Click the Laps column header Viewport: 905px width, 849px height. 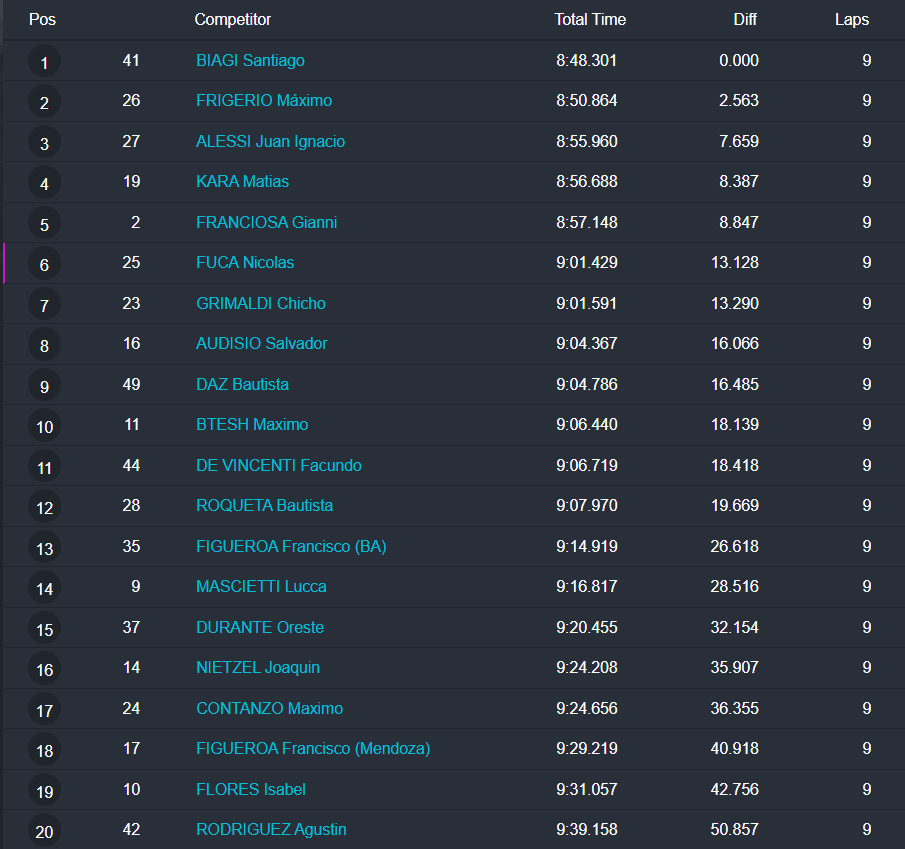pos(852,19)
